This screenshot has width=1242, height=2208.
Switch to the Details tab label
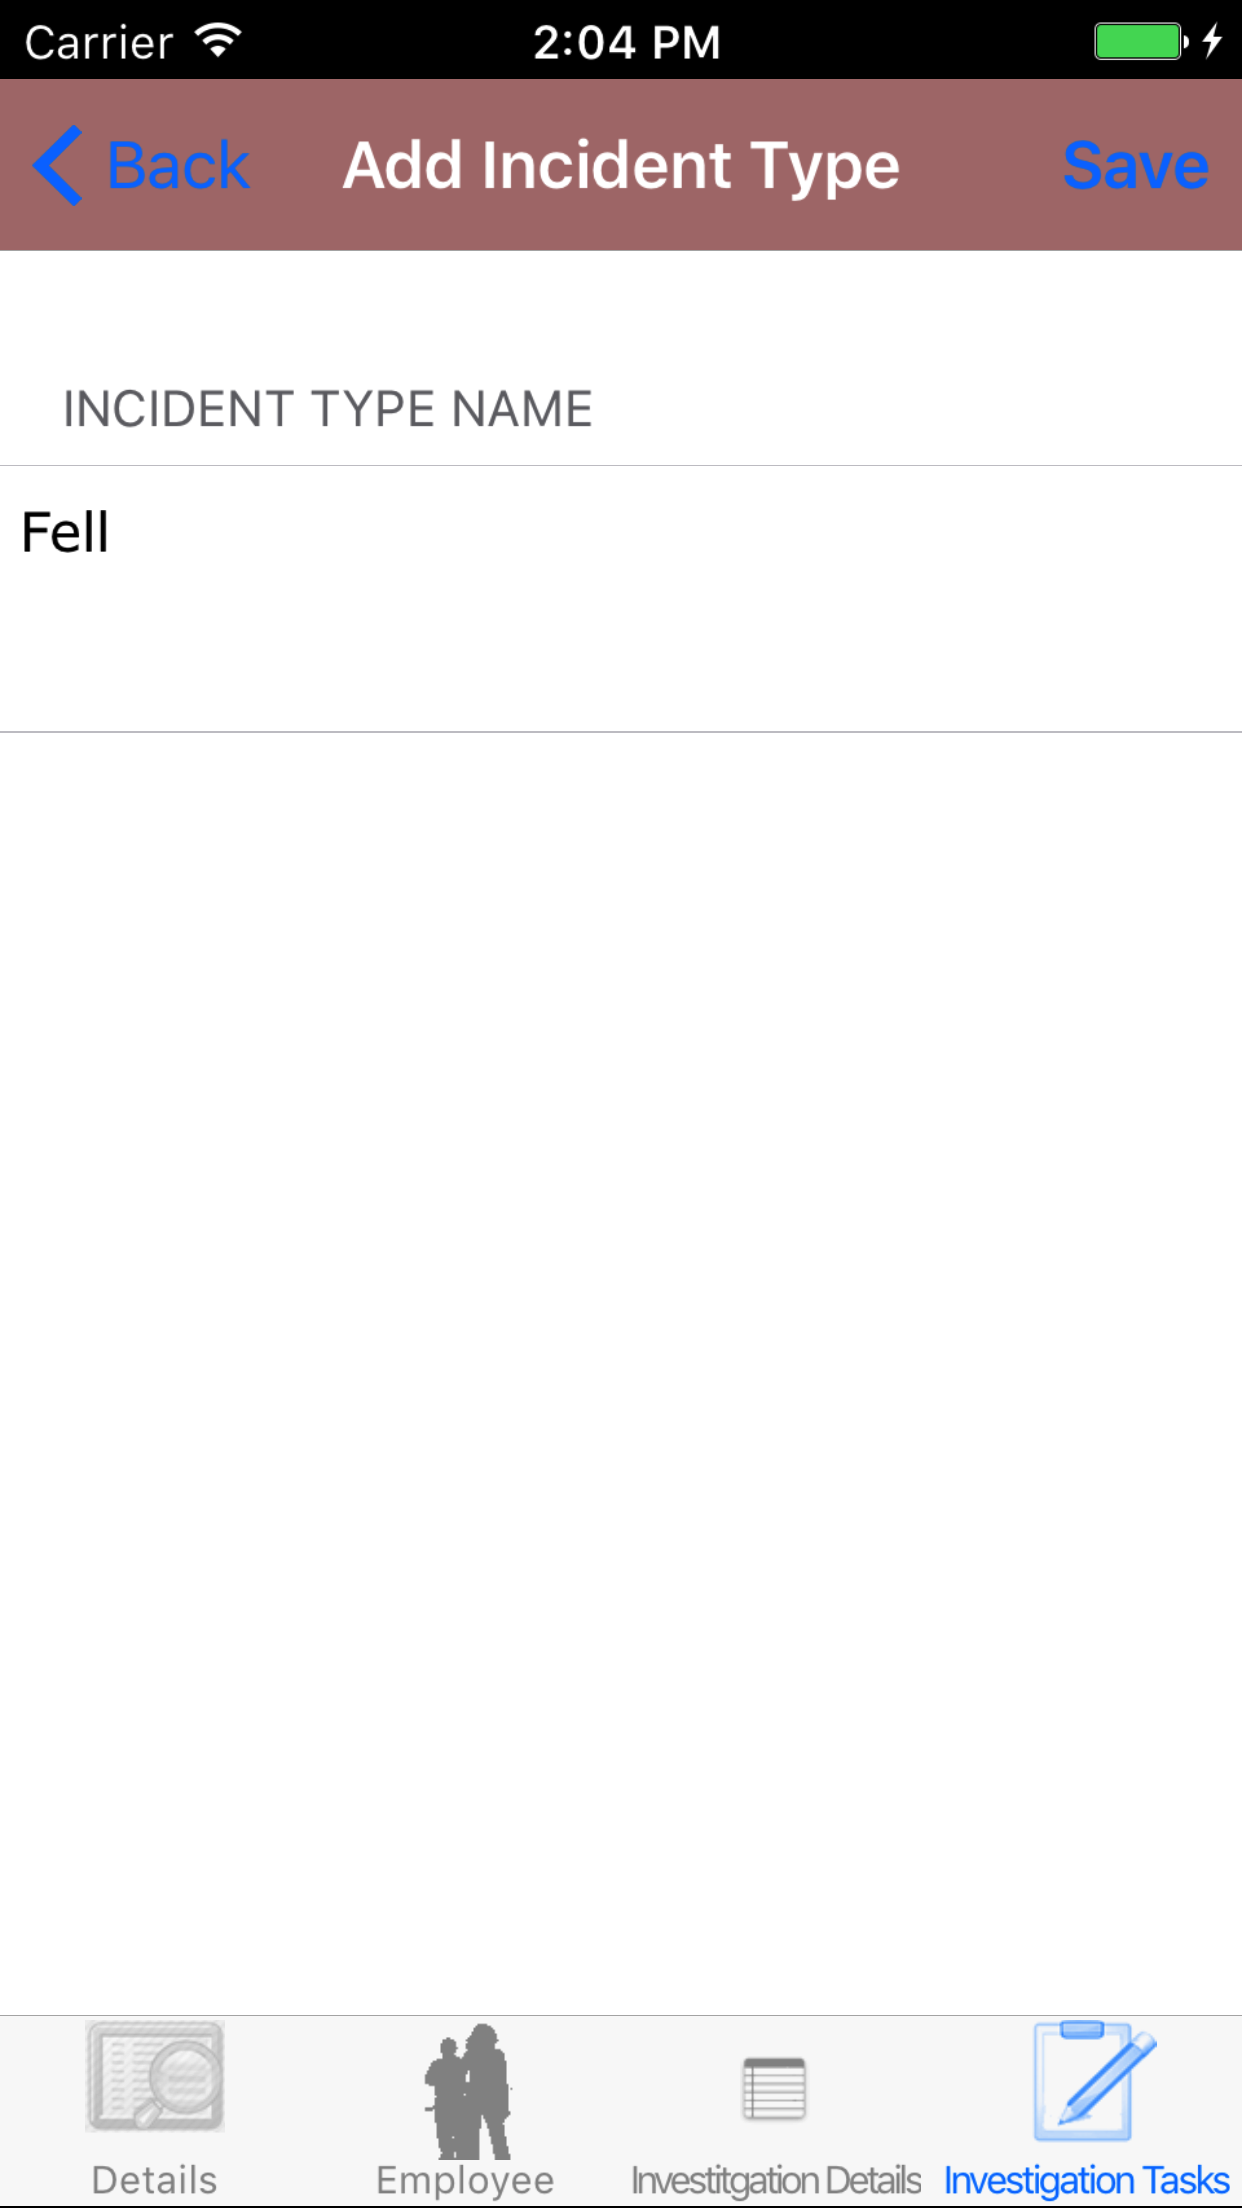pos(155,2180)
